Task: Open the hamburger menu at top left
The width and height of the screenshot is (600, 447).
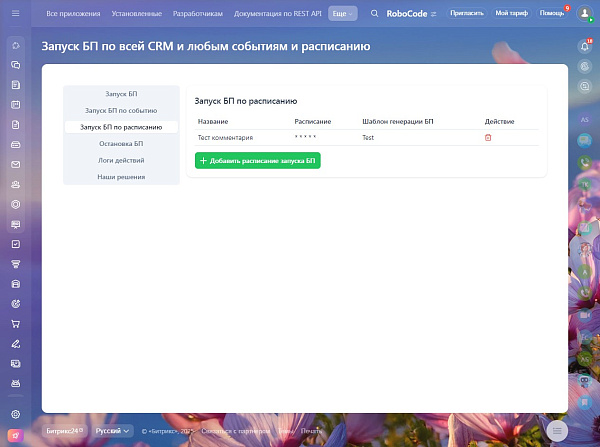Action: coord(16,13)
